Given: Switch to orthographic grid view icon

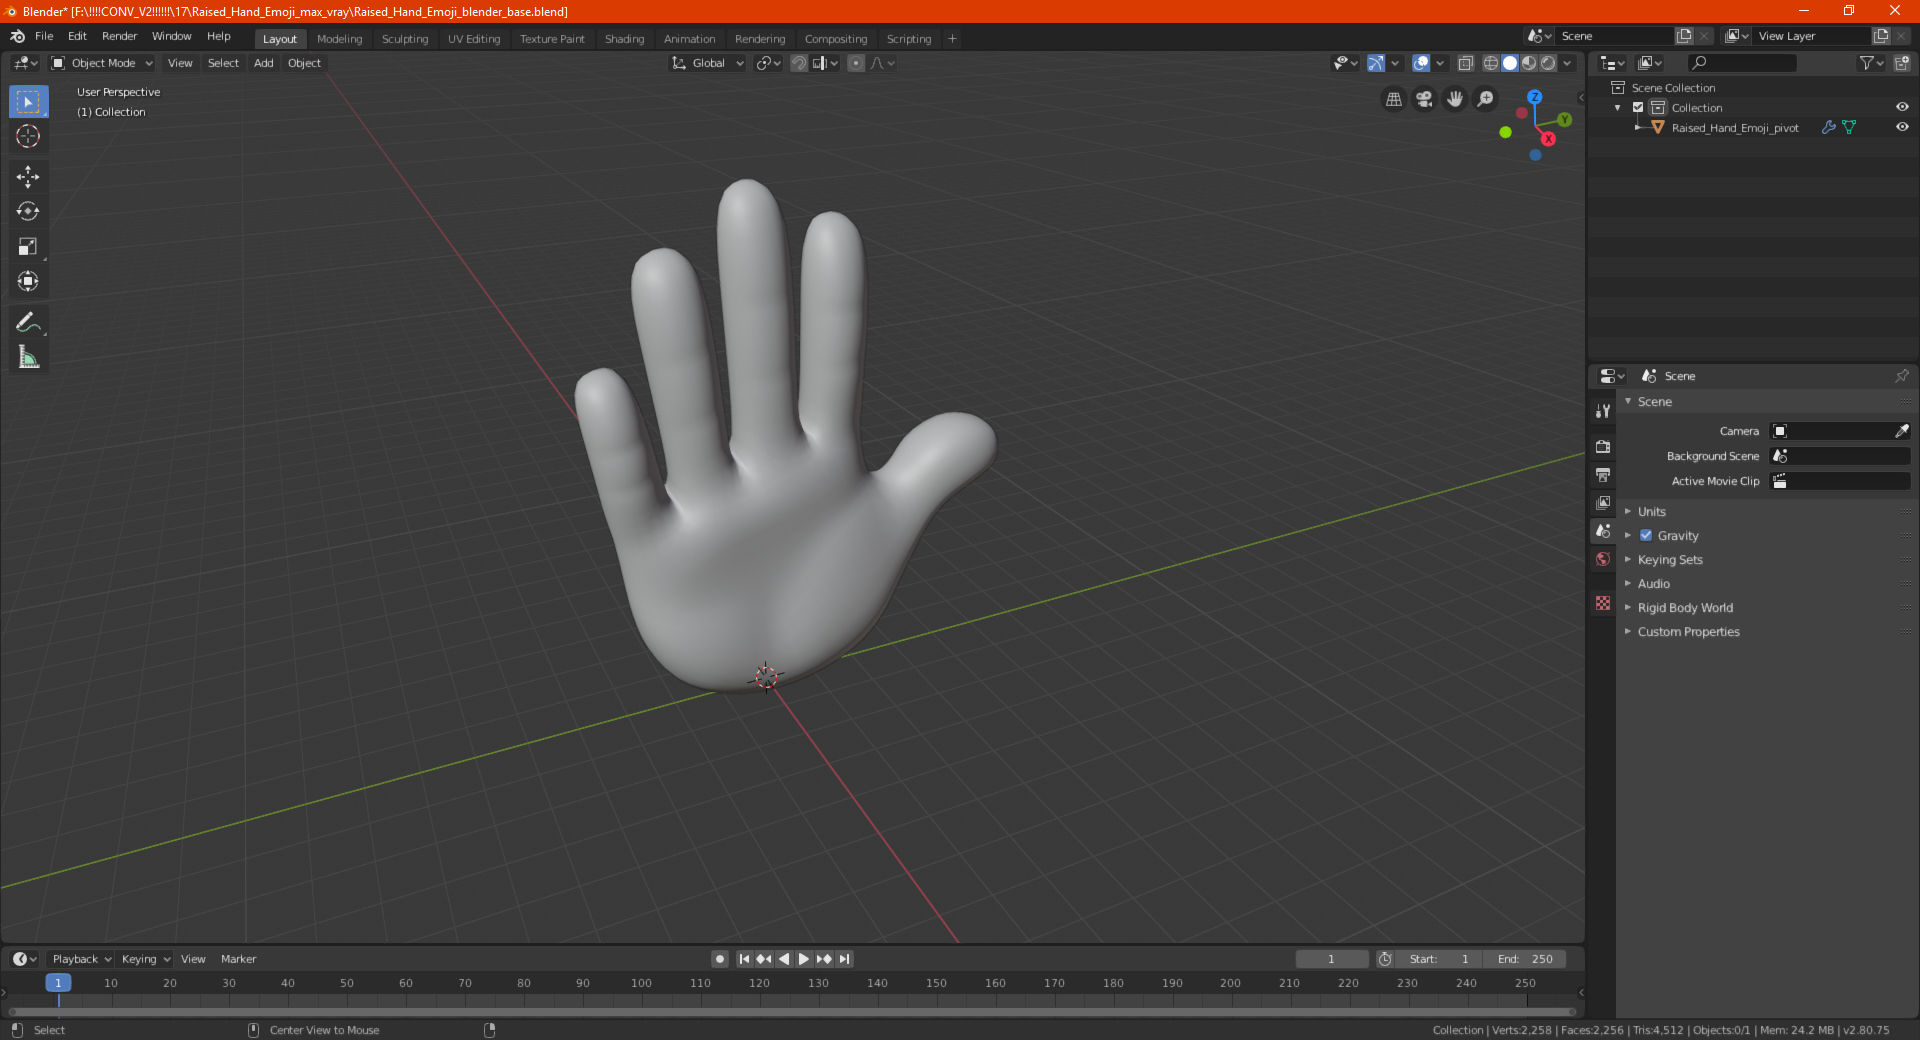Looking at the screenshot, I should (x=1393, y=99).
